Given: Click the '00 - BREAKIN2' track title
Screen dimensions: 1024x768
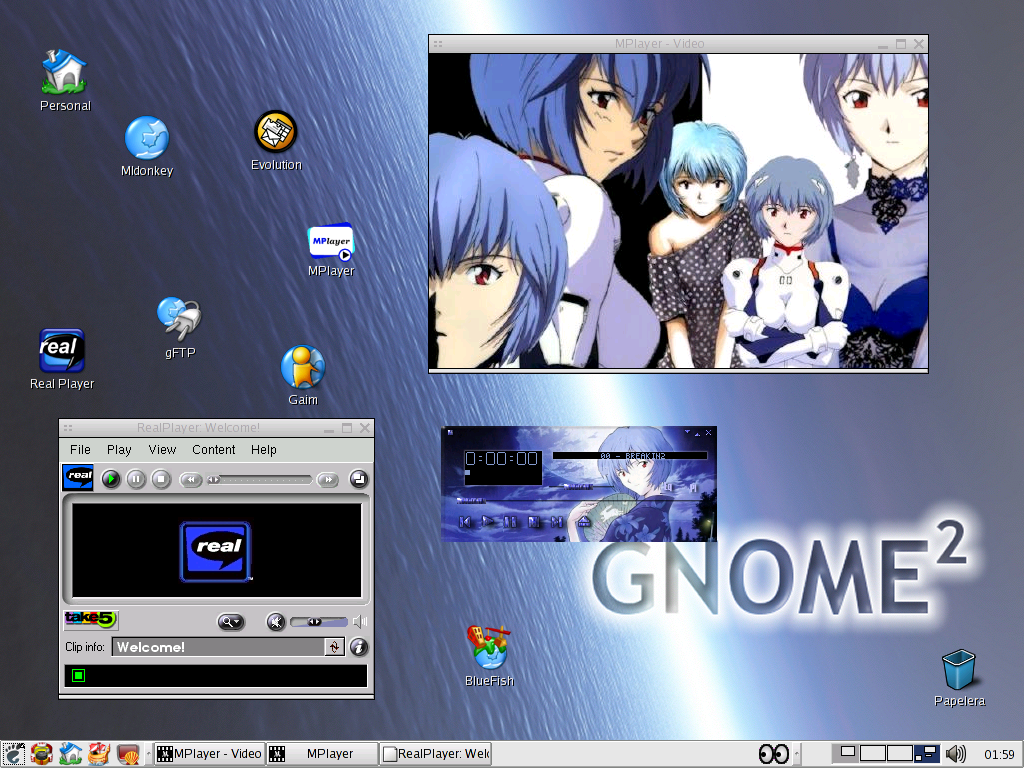Looking at the screenshot, I should [633, 456].
